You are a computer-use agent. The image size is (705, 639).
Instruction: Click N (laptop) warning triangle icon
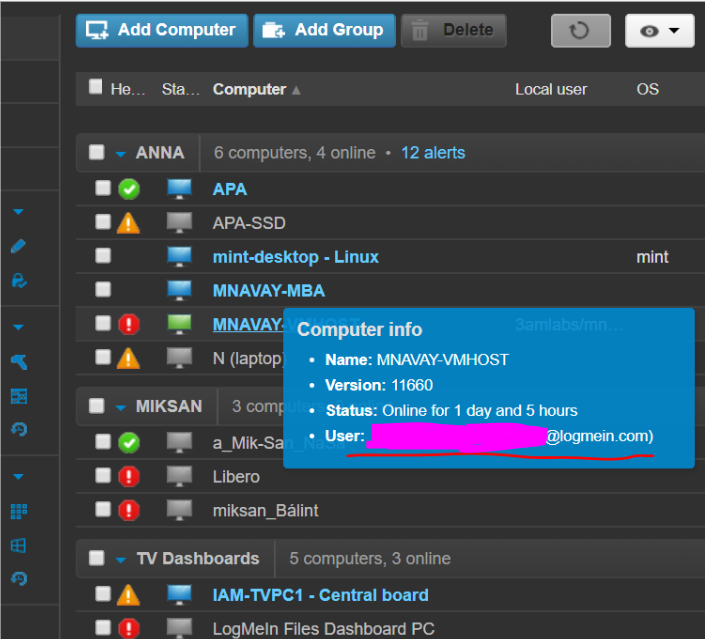pyautogui.click(x=128, y=358)
